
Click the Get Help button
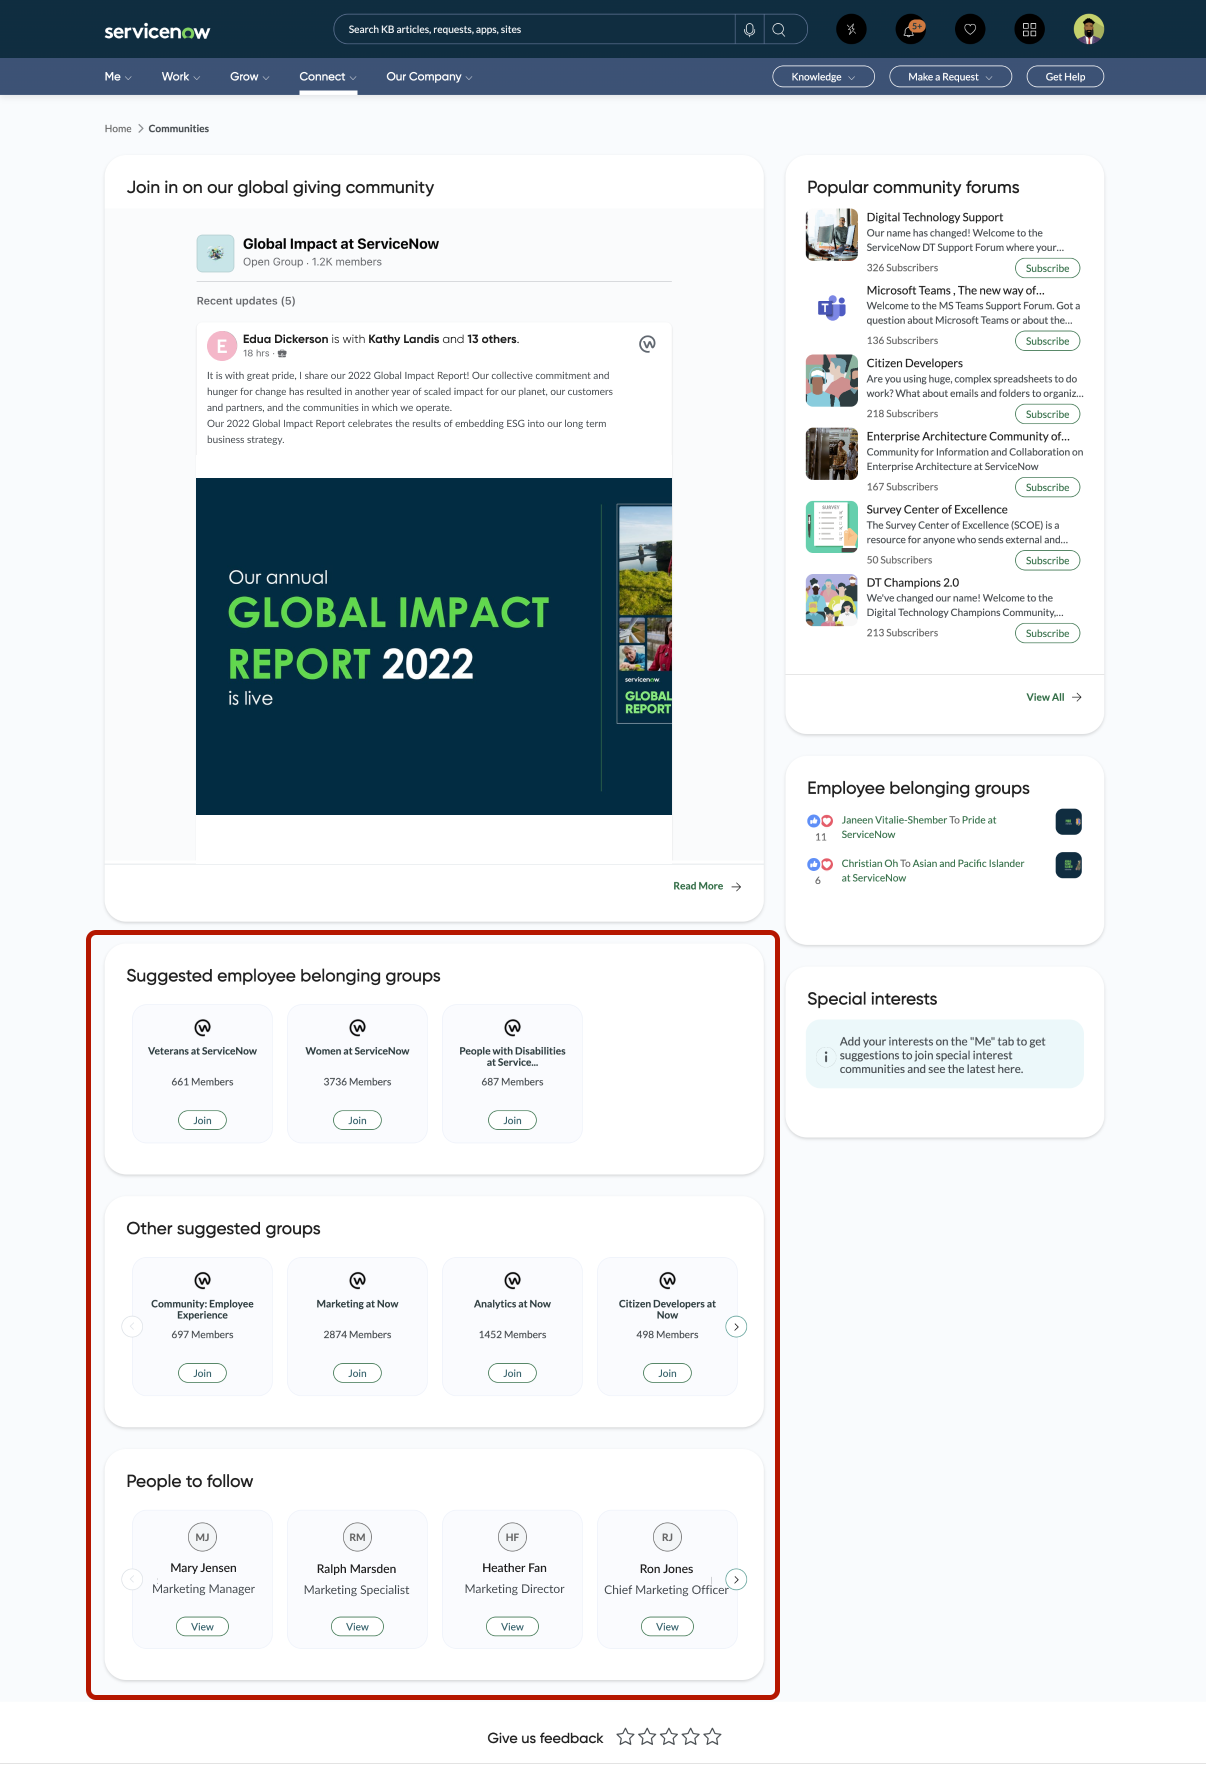point(1065,77)
